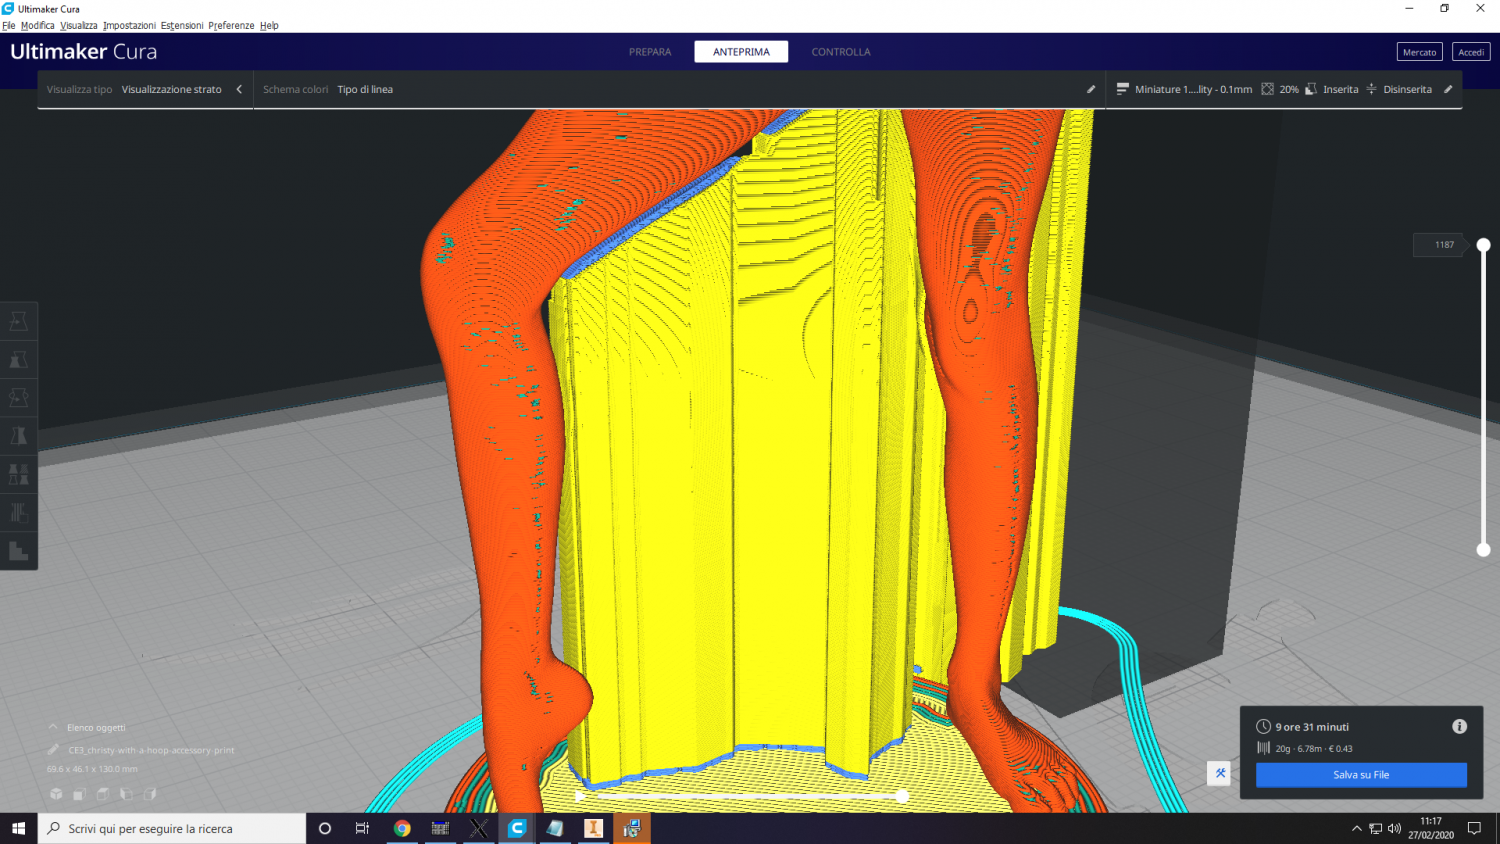Switch to the ANTEPRIMA stage
The height and width of the screenshot is (844, 1500).
[x=741, y=52]
